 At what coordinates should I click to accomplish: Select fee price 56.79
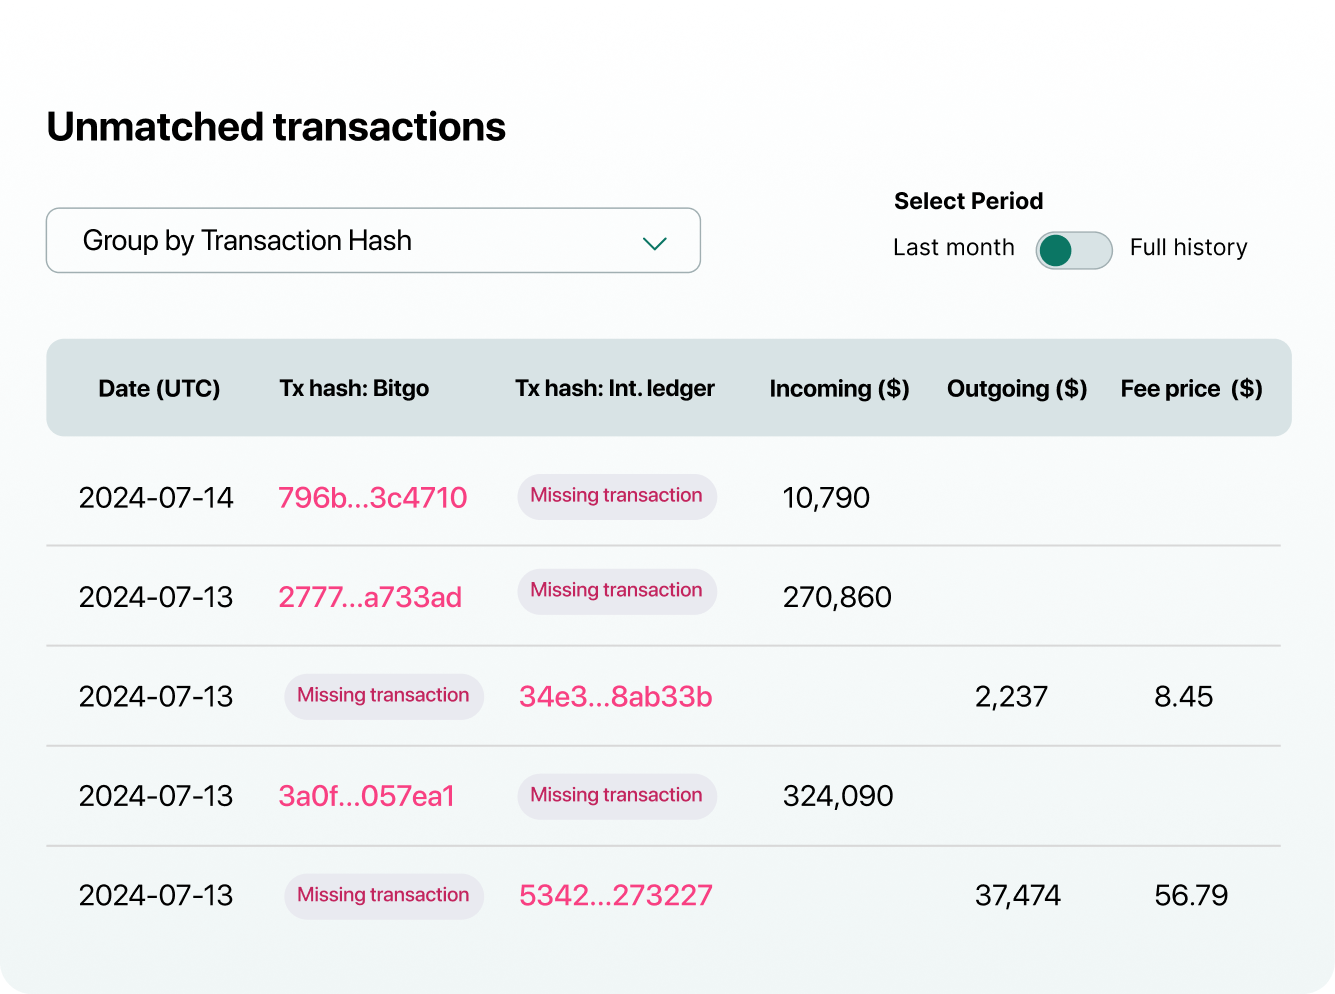[x=1191, y=895]
